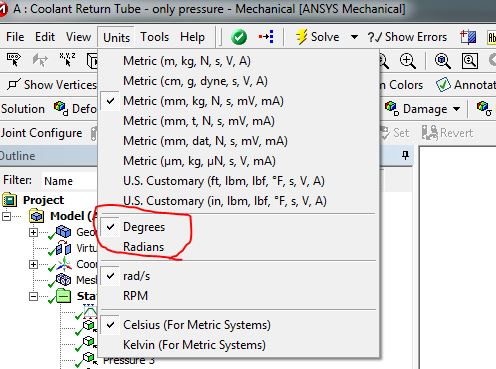Choose Metric (cm, g, dyne, s, V, A)

coord(238,81)
